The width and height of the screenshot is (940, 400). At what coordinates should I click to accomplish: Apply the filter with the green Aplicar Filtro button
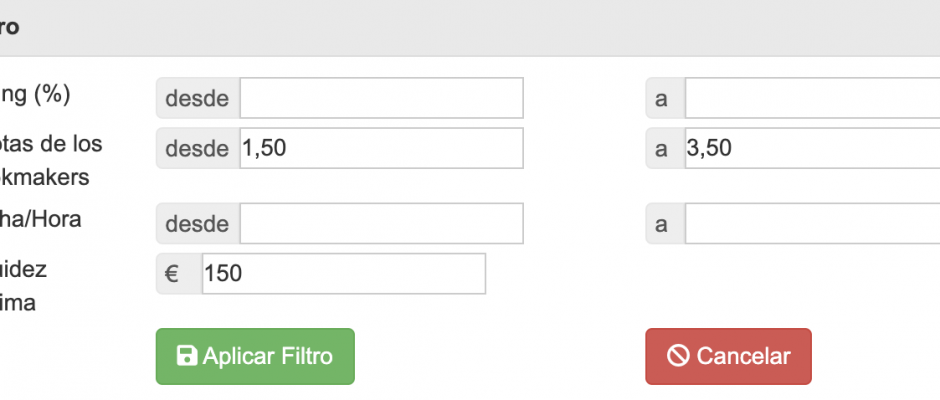click(x=255, y=356)
